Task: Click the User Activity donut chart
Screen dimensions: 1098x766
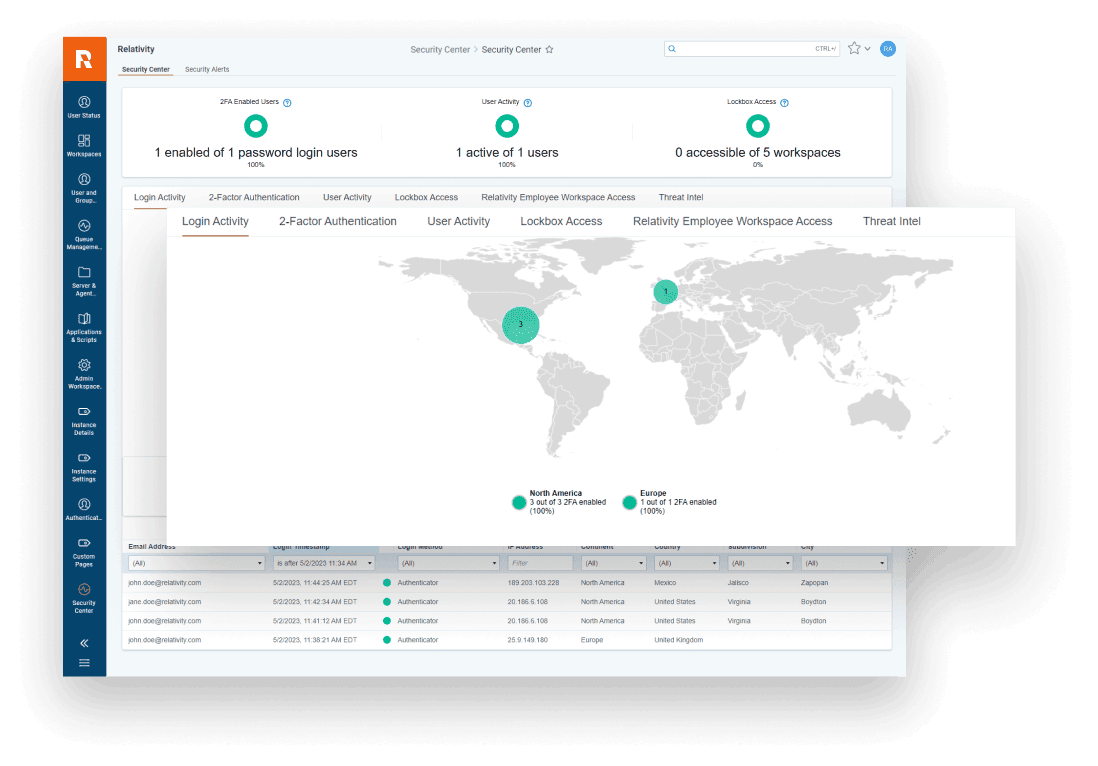Action: click(507, 126)
